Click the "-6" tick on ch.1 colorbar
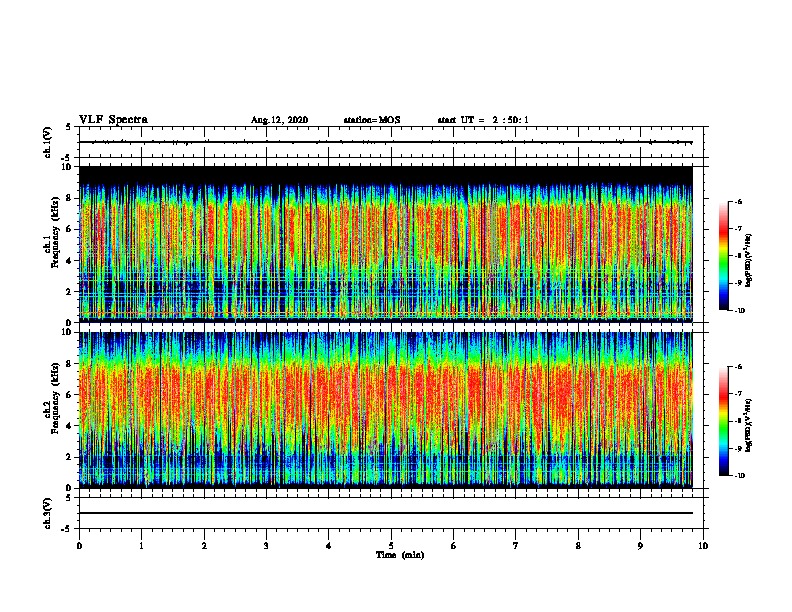 (x=739, y=201)
